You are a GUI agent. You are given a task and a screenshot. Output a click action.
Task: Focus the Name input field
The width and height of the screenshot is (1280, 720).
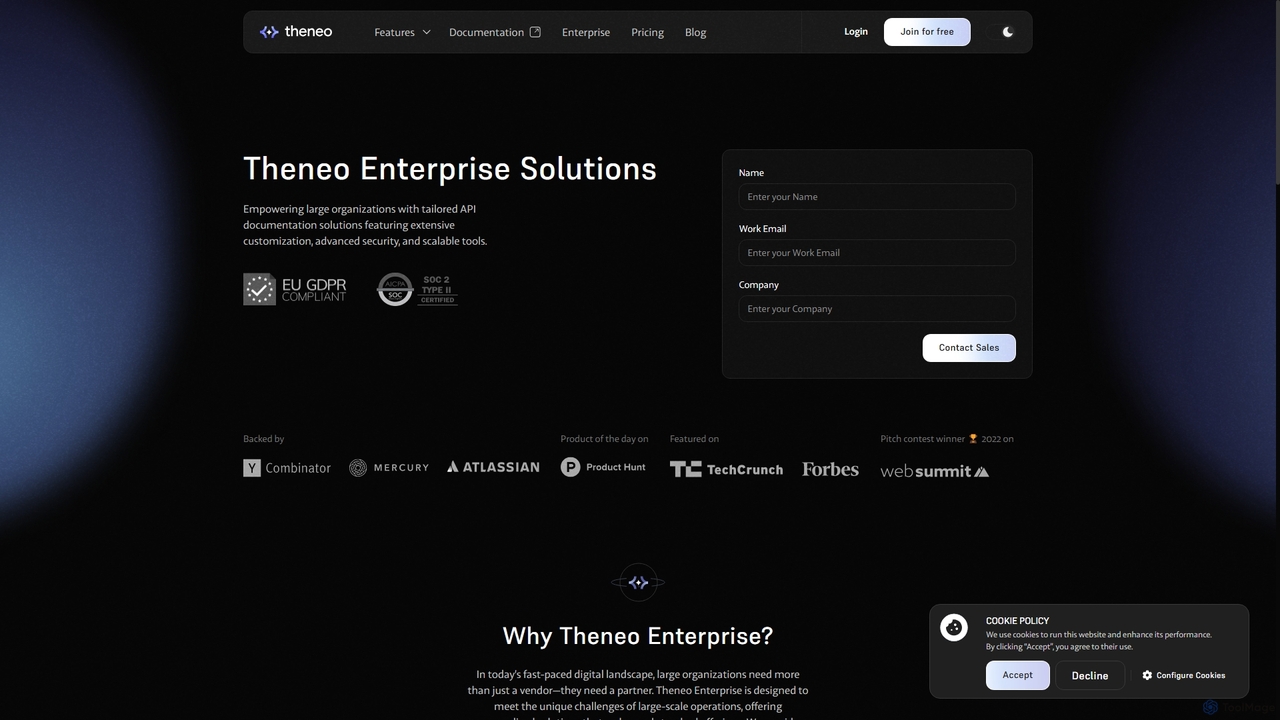coord(877,197)
